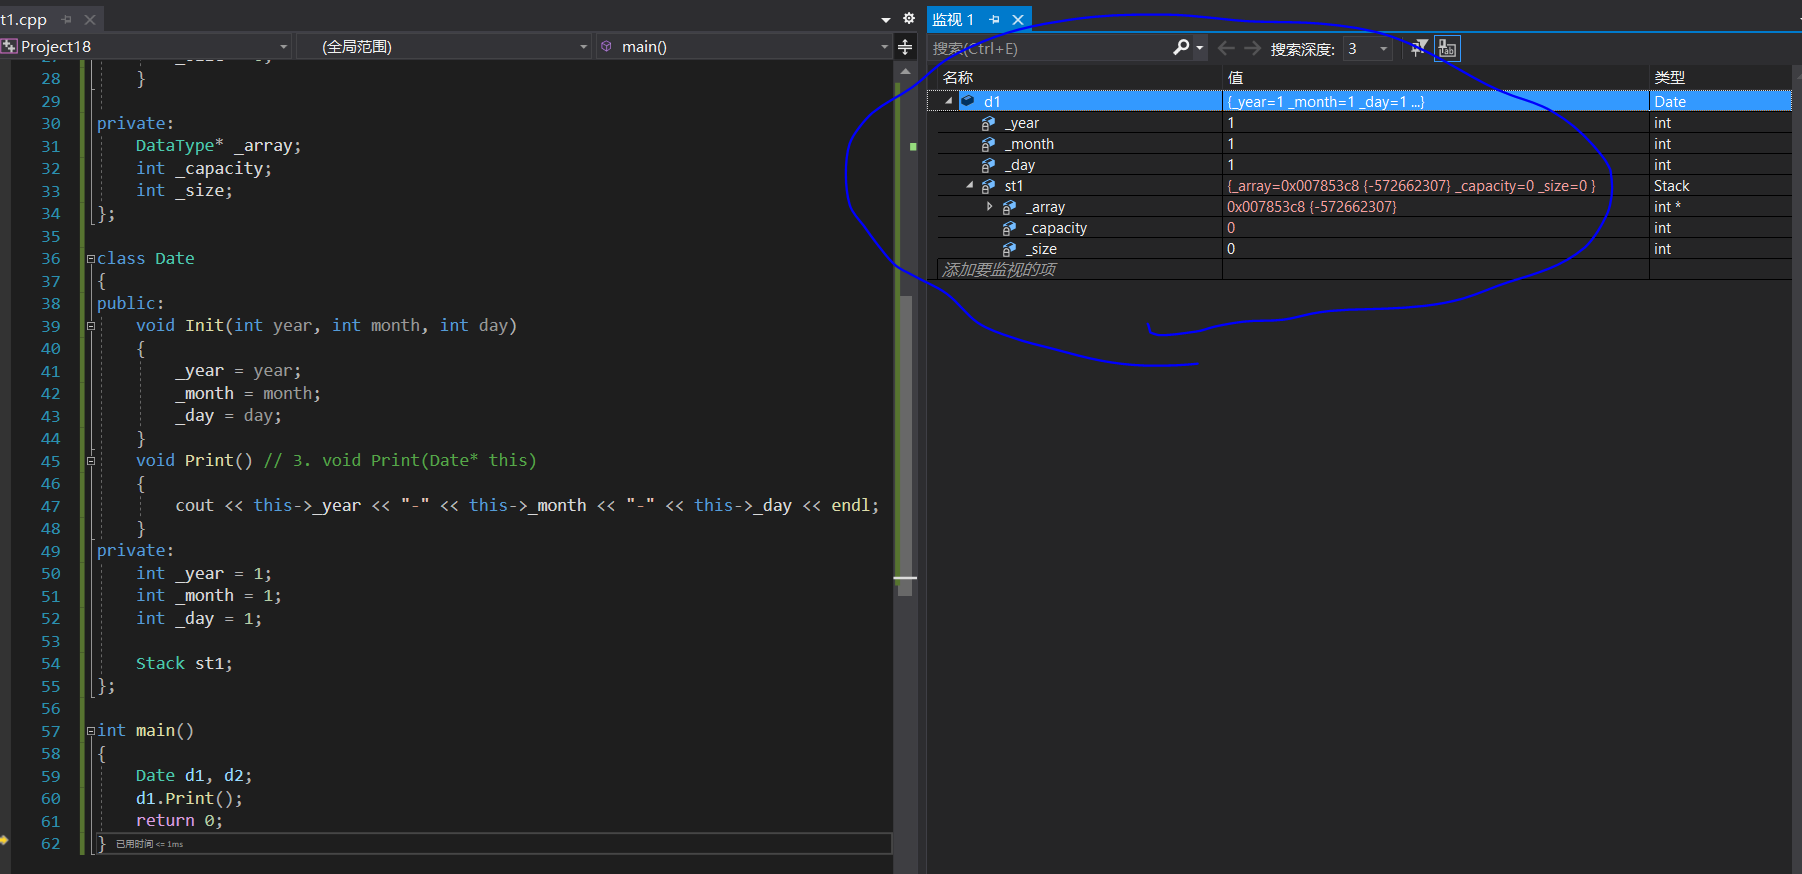
Task: Click the forward arrow in Watch search bar
Action: (1252, 48)
